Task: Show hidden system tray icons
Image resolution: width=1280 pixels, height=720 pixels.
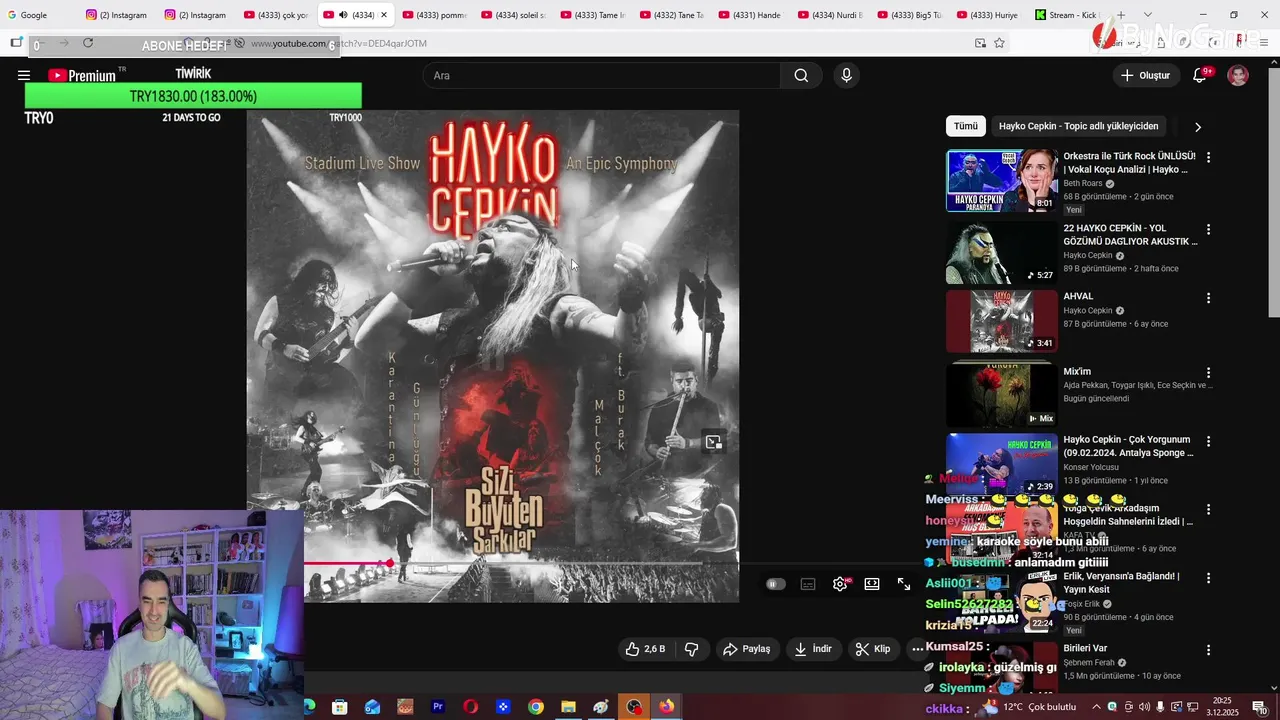Action: [x=1095, y=707]
